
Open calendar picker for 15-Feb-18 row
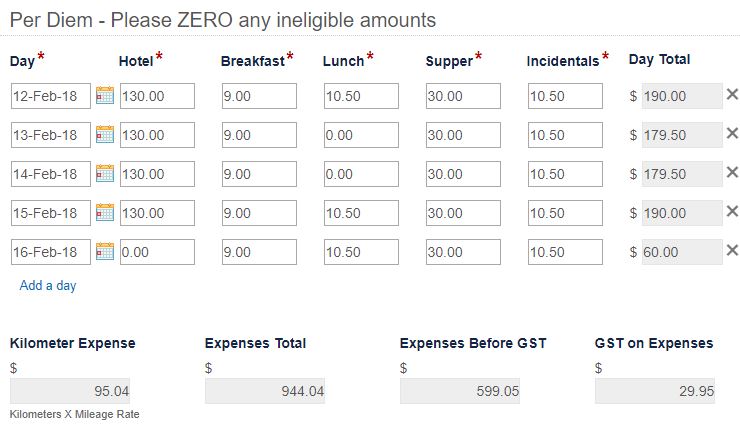tap(105, 213)
